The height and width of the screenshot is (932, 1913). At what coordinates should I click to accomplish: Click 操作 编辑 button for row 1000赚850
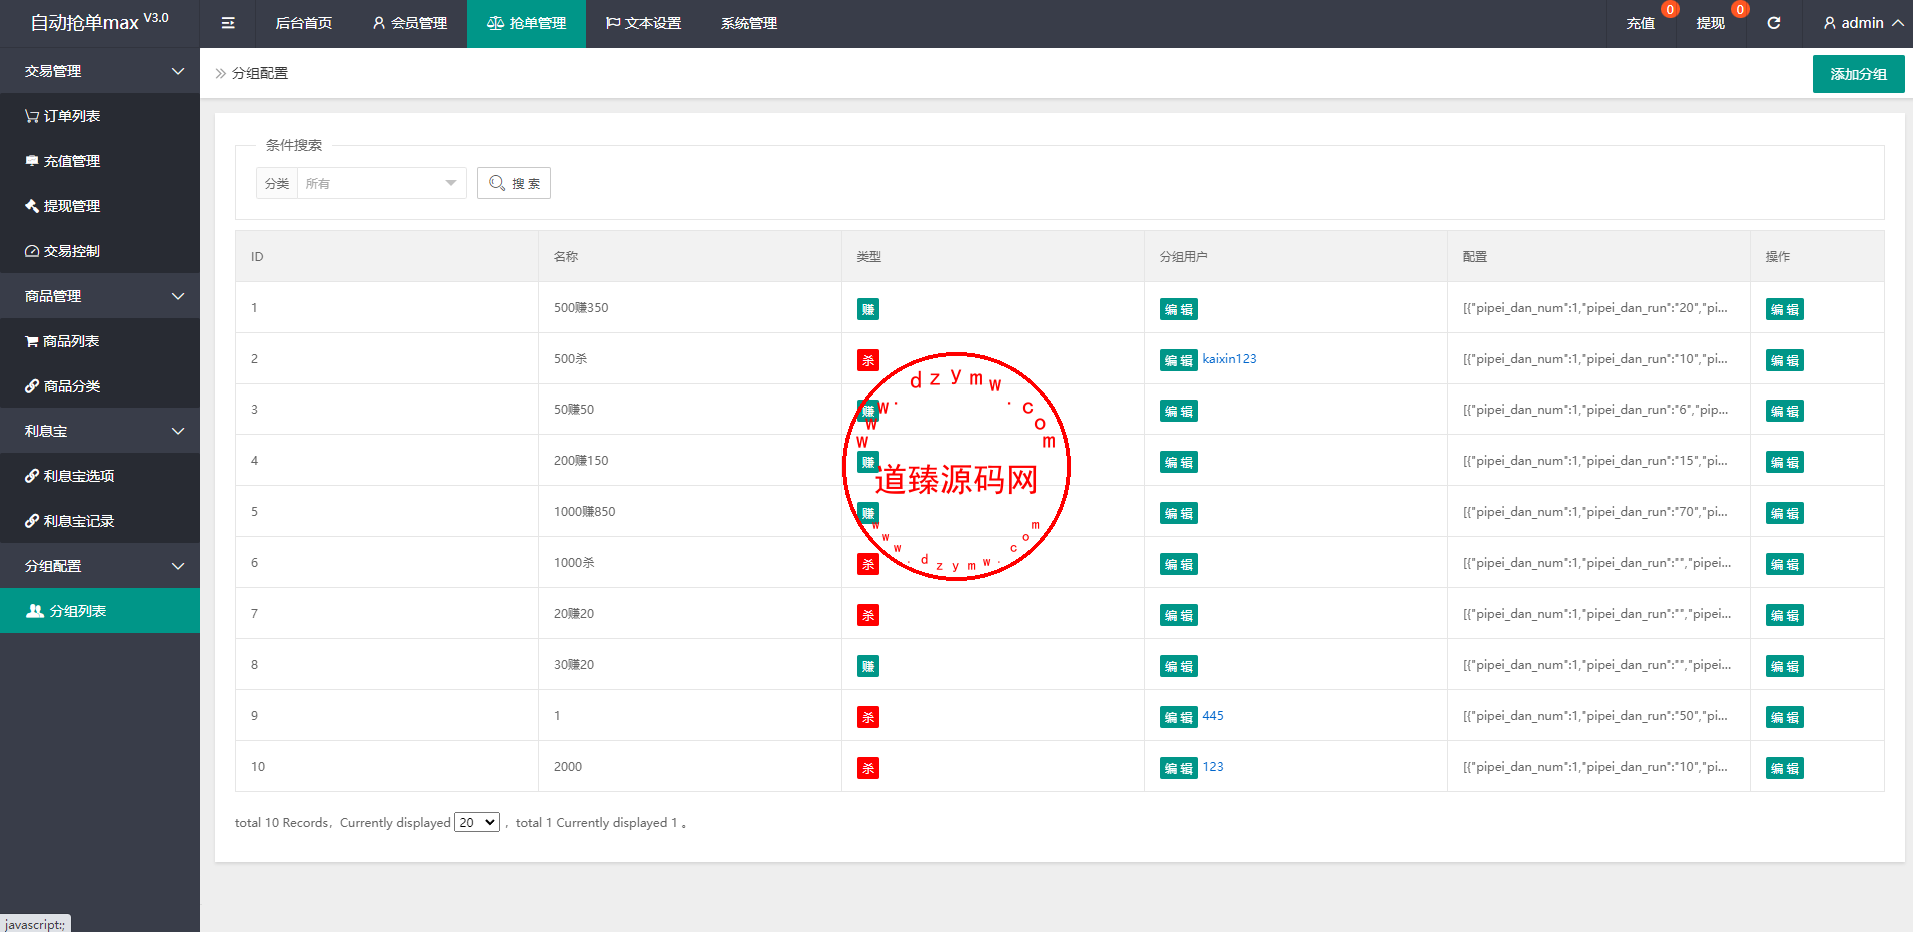(1785, 513)
